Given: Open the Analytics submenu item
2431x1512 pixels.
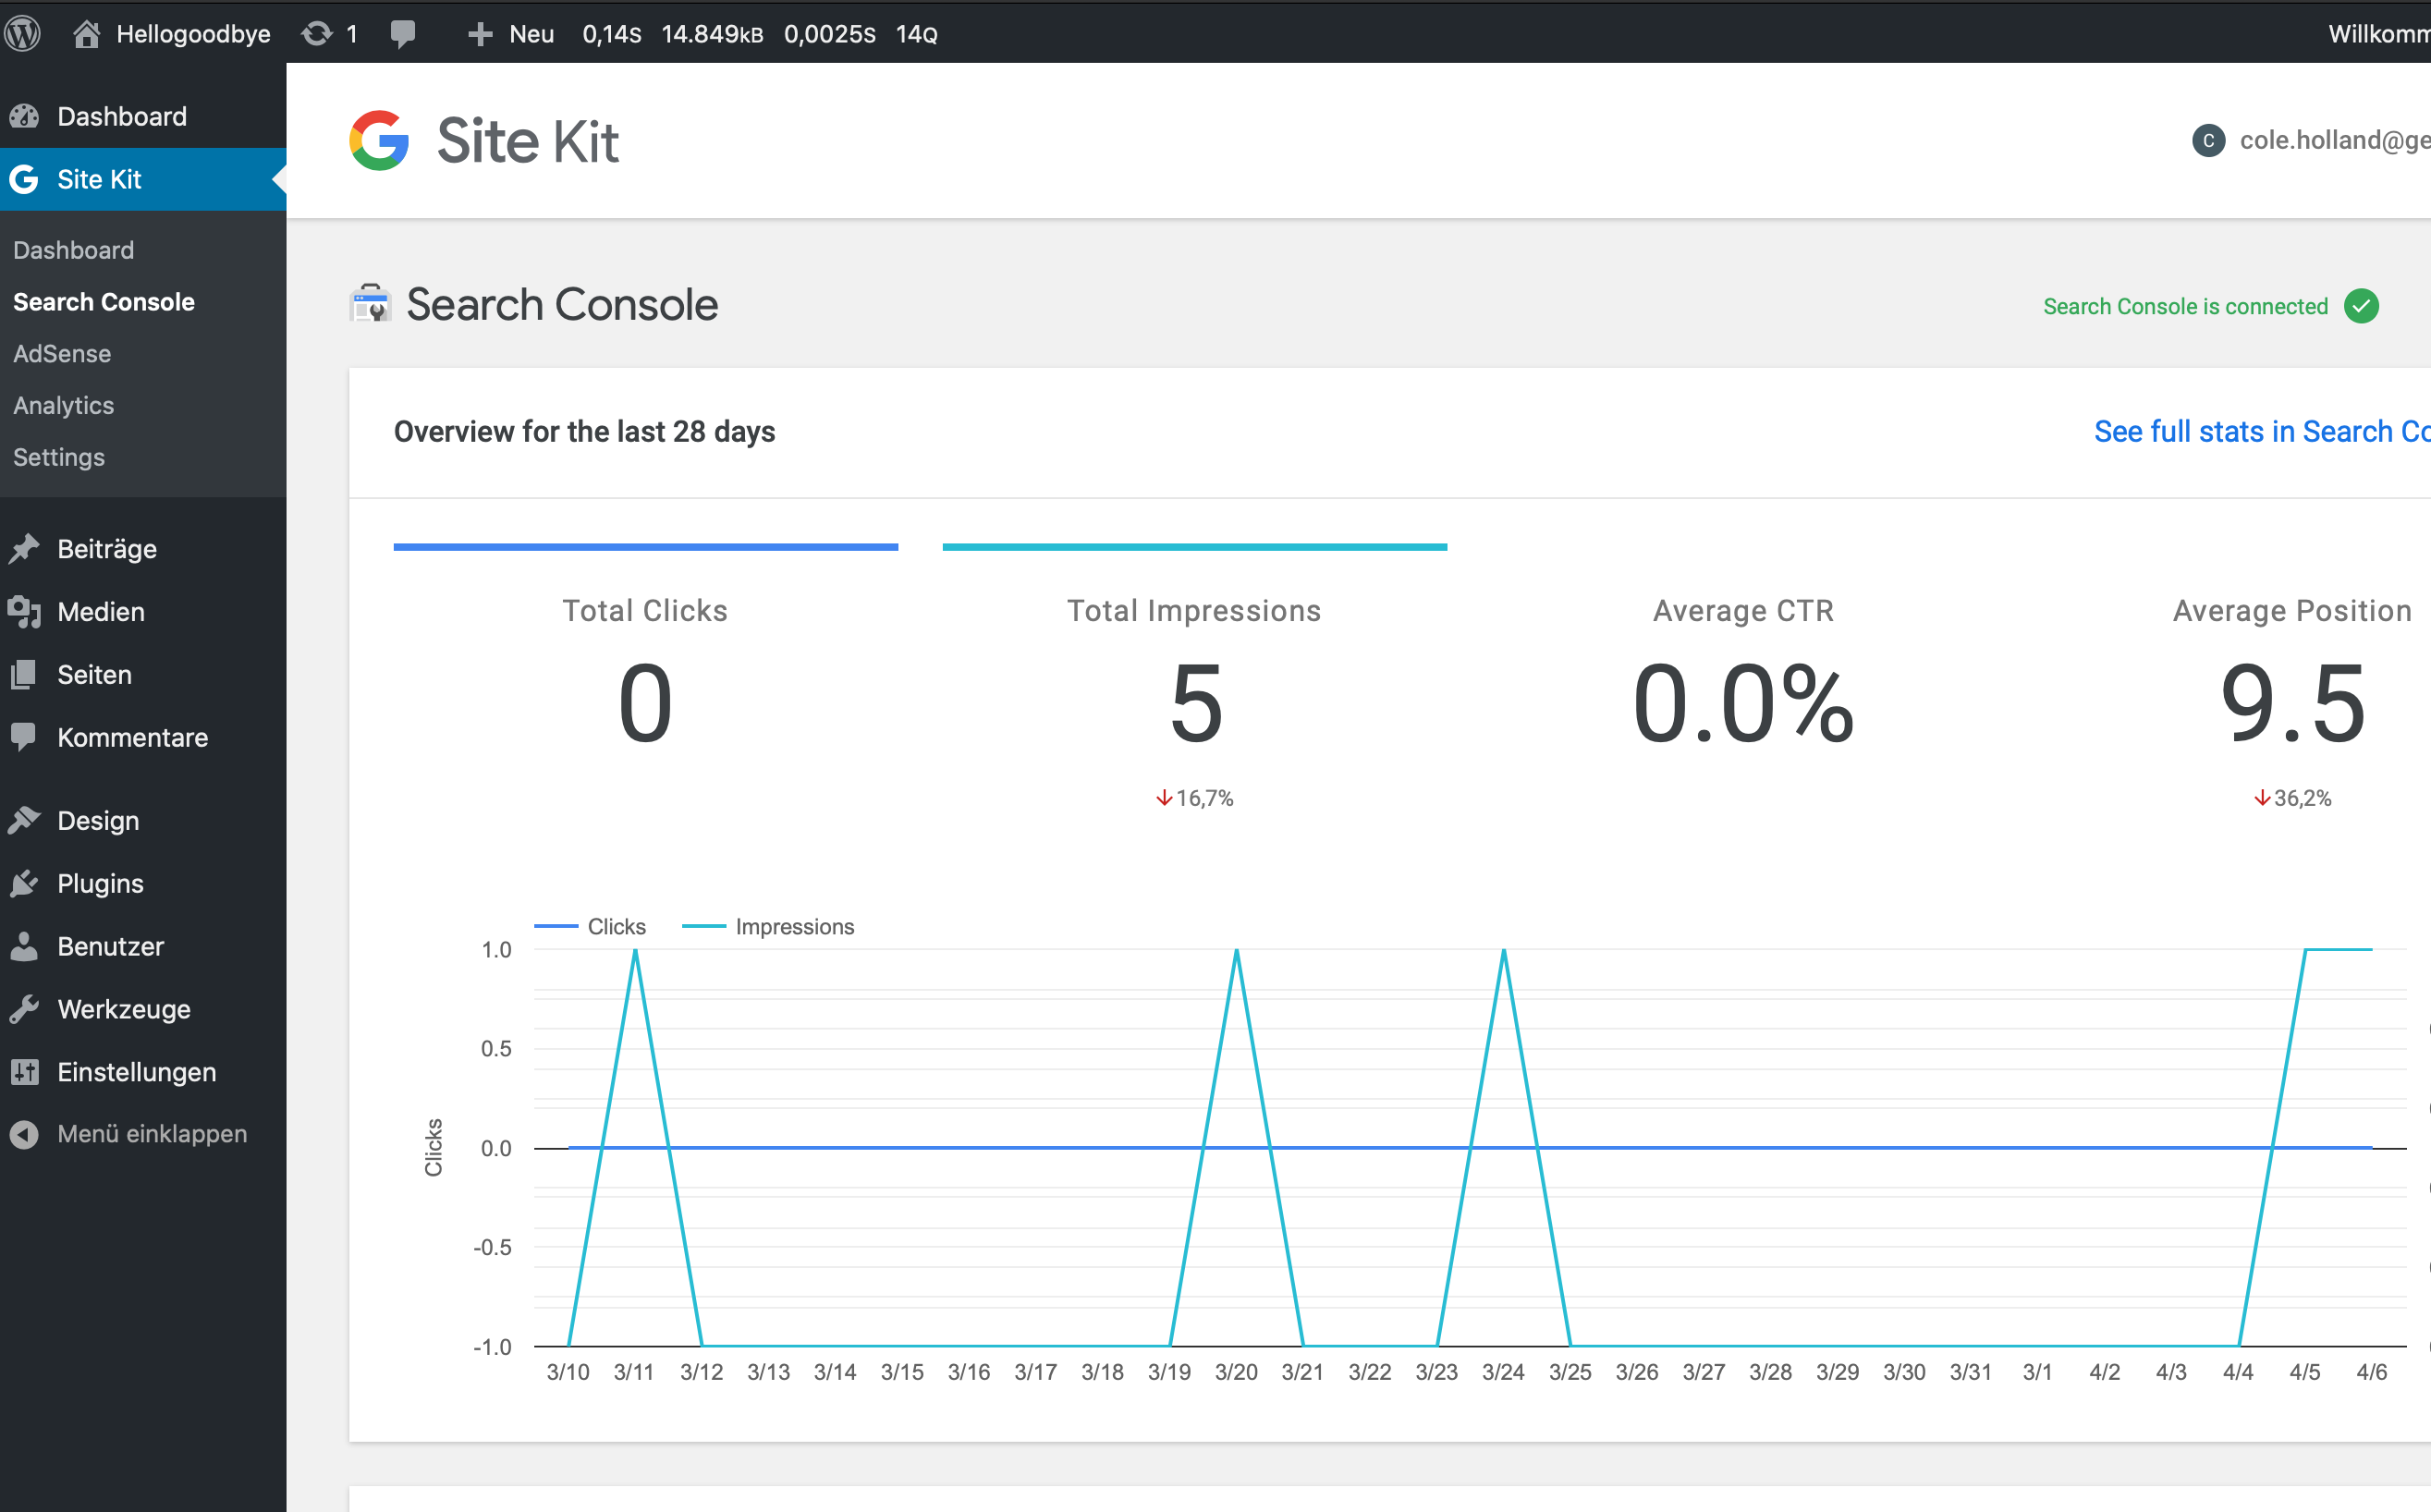Looking at the screenshot, I should tap(64, 405).
